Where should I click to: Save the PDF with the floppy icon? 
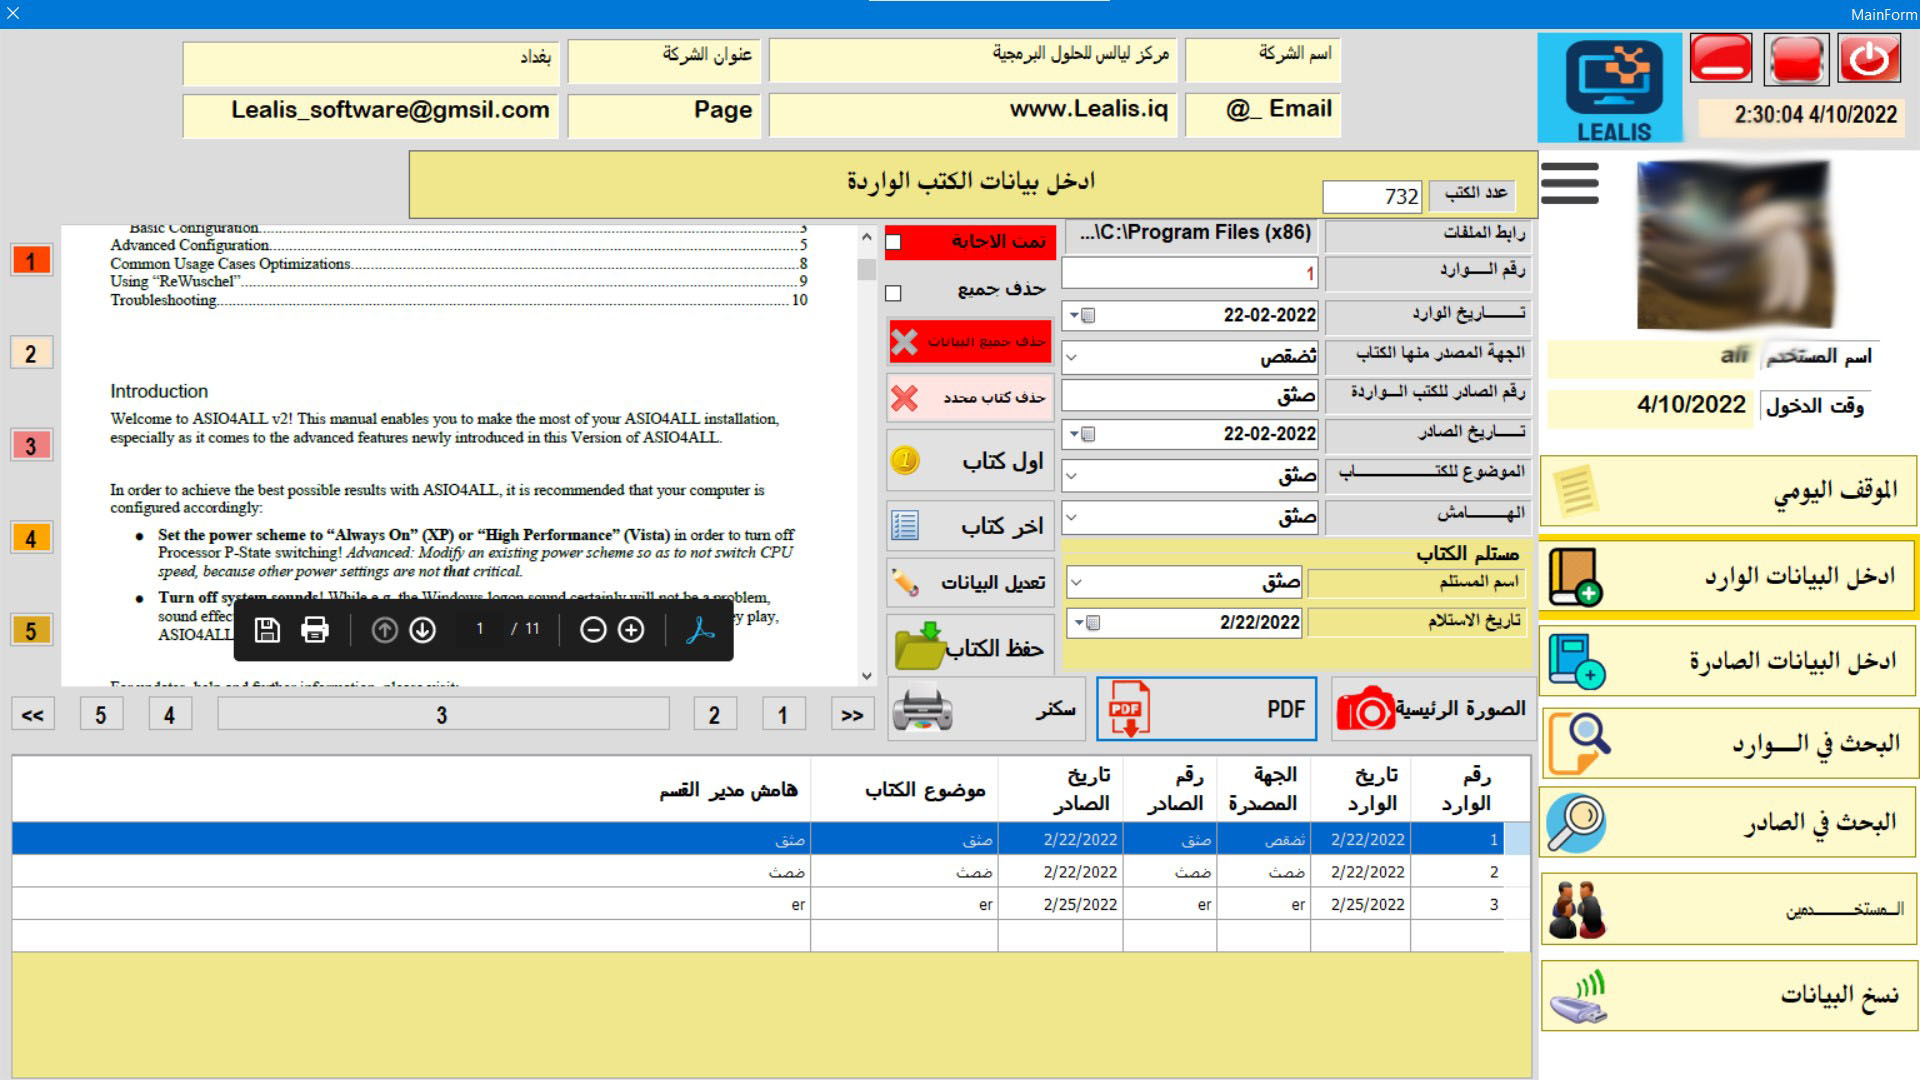point(267,630)
